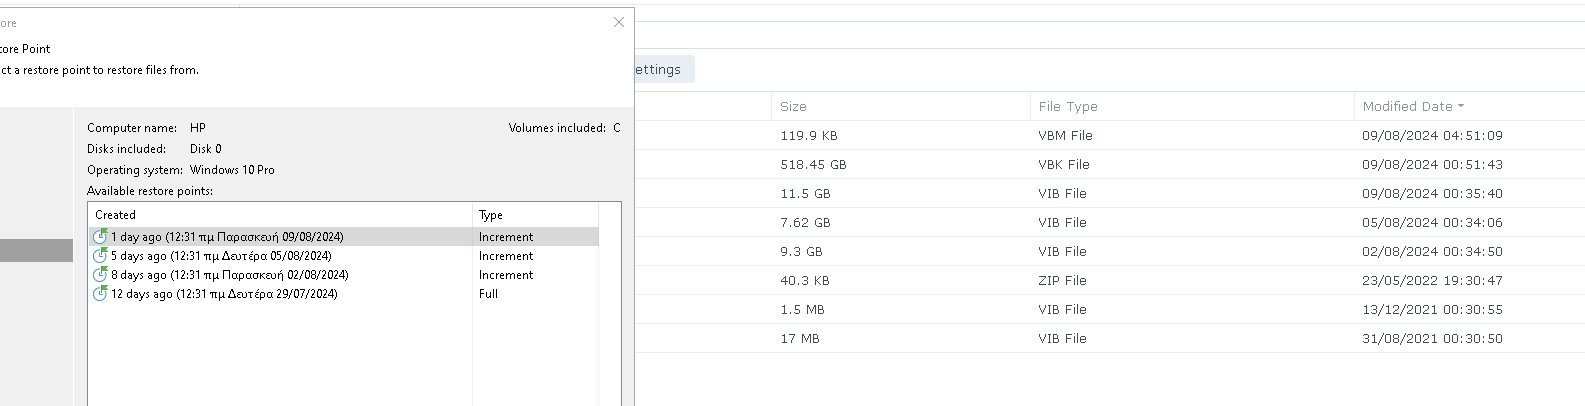Click restore point icon for 09/08/2024
The width and height of the screenshot is (1585, 406).
coord(100,237)
